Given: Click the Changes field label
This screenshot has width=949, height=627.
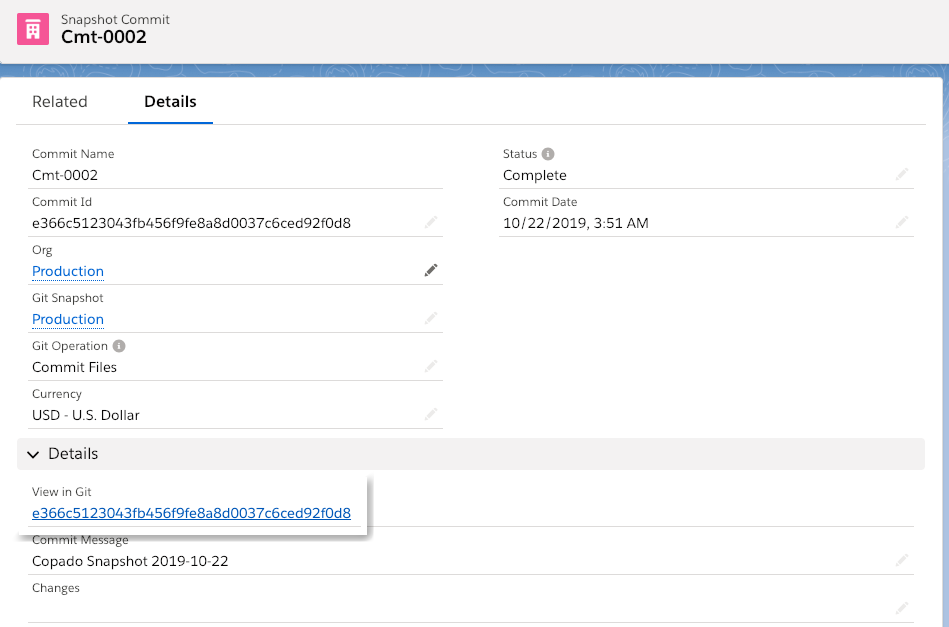Looking at the screenshot, I should coord(56,588).
